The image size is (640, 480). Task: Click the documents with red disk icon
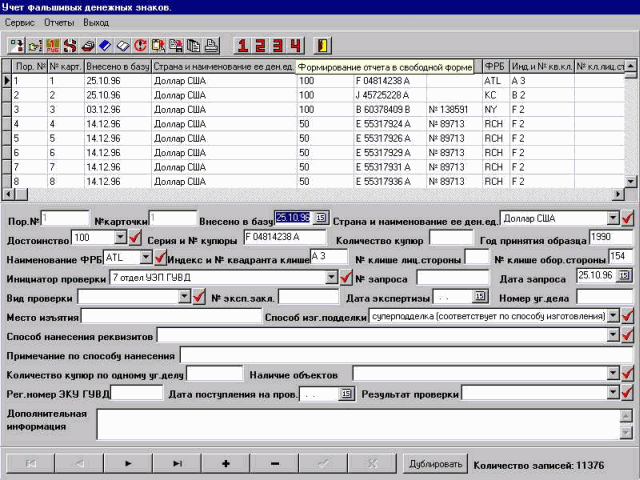click(x=176, y=45)
